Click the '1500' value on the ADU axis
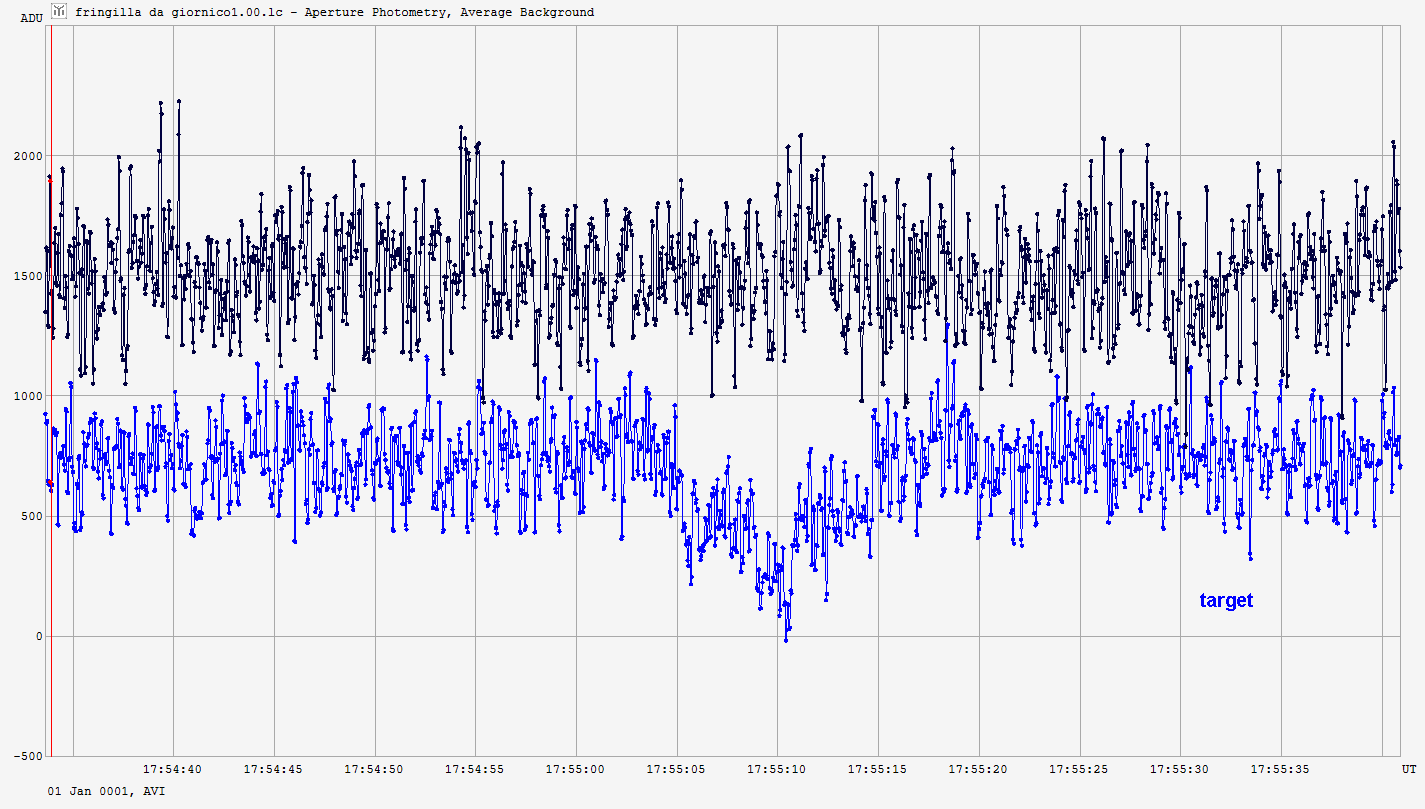This screenshot has width=1425, height=809. point(27,276)
